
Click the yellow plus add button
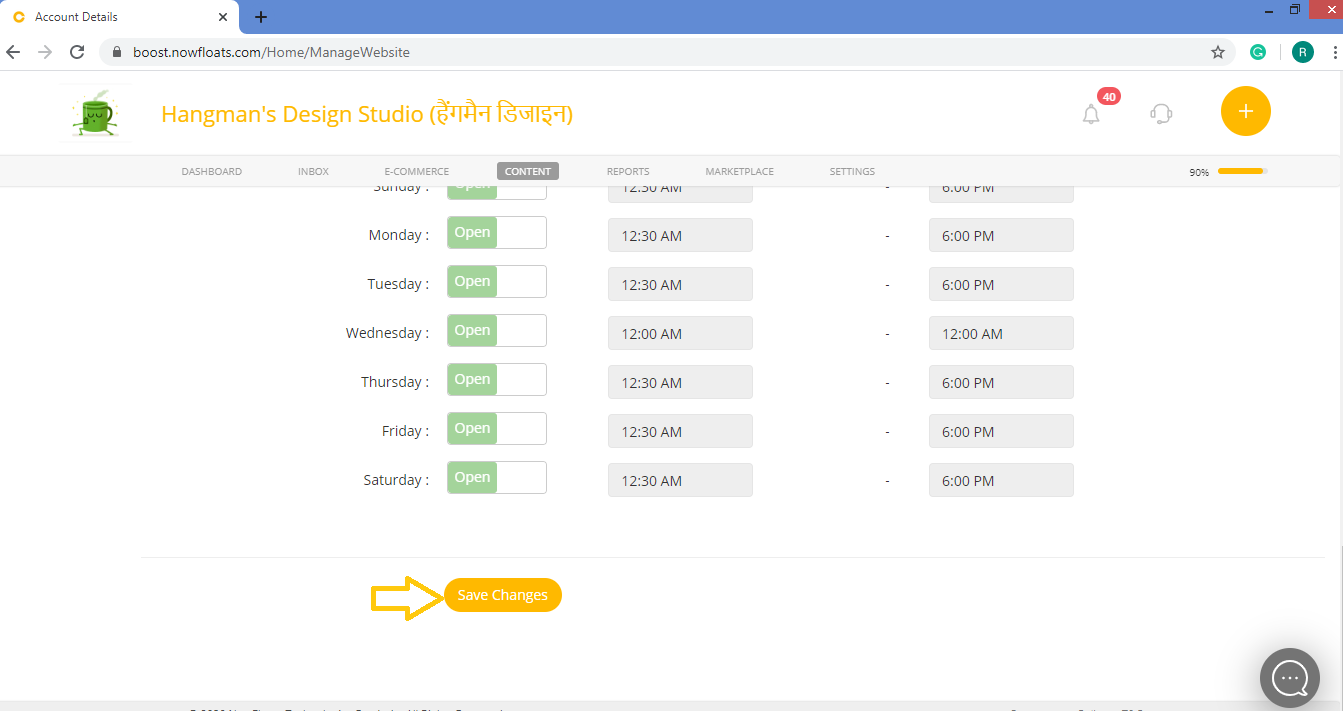(x=1245, y=111)
